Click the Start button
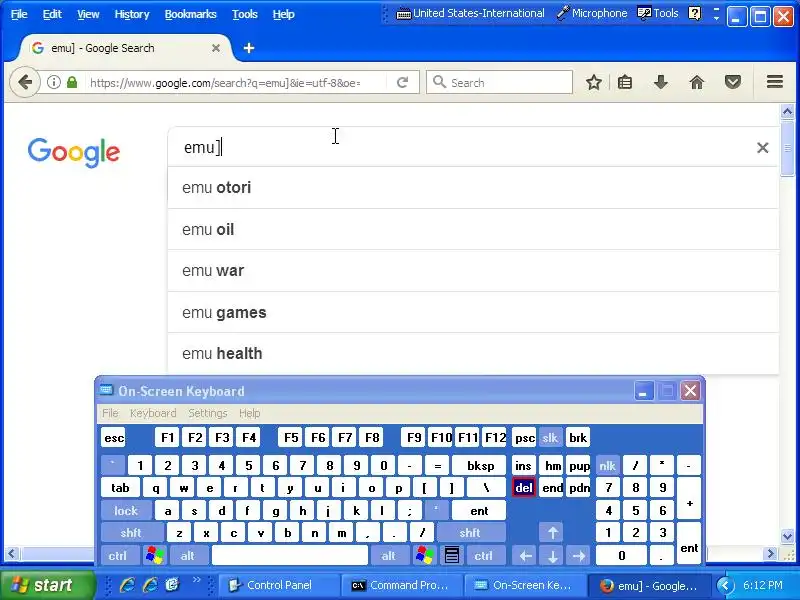The width and height of the screenshot is (800, 600). point(47,585)
